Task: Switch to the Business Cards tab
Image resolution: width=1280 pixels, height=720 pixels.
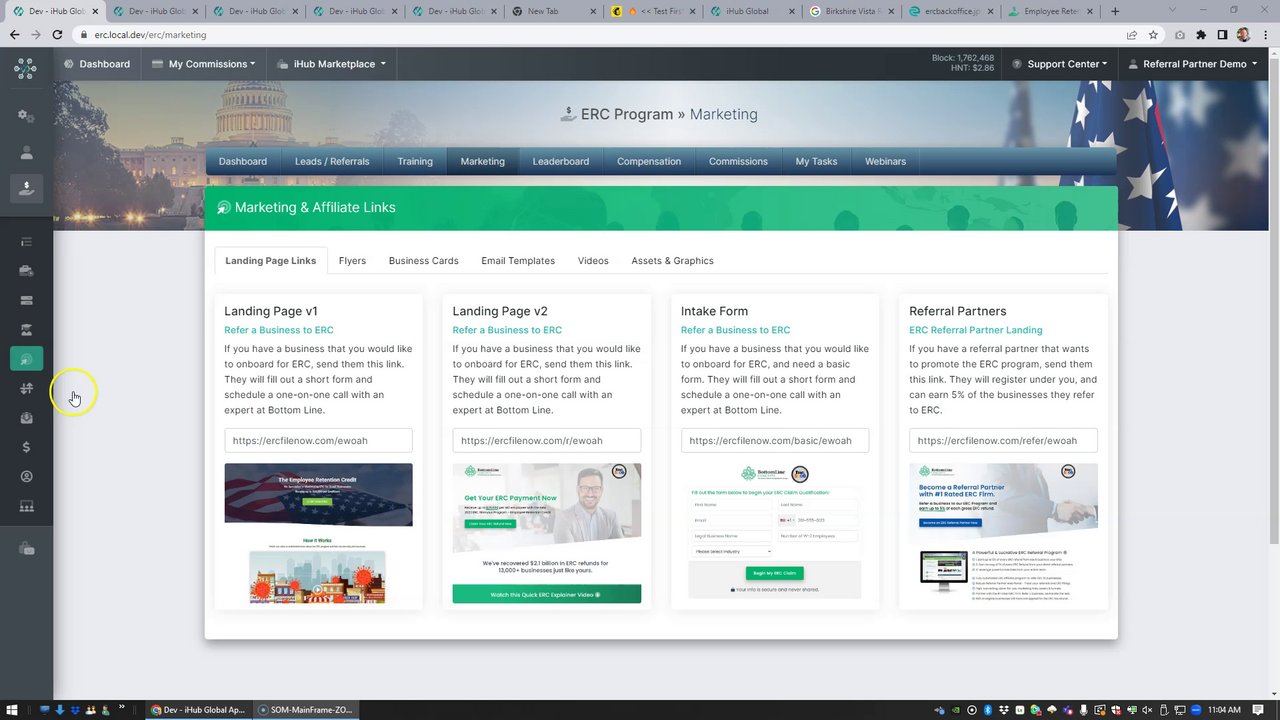Action: pyautogui.click(x=424, y=260)
